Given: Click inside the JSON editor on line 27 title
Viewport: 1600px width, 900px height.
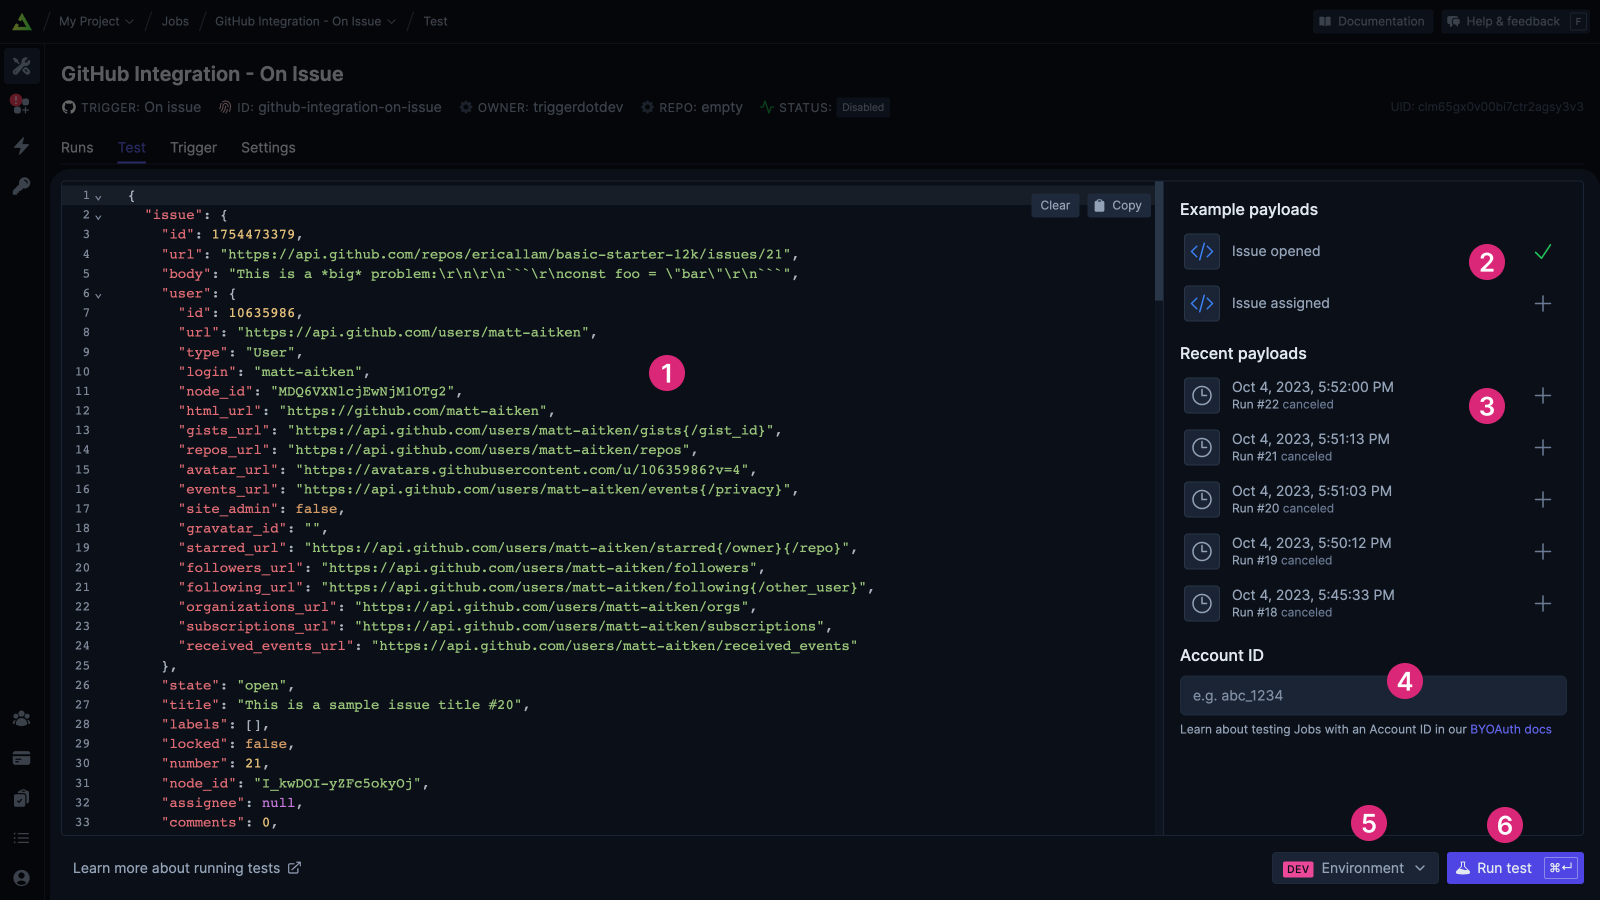Looking at the screenshot, I should tap(345, 705).
